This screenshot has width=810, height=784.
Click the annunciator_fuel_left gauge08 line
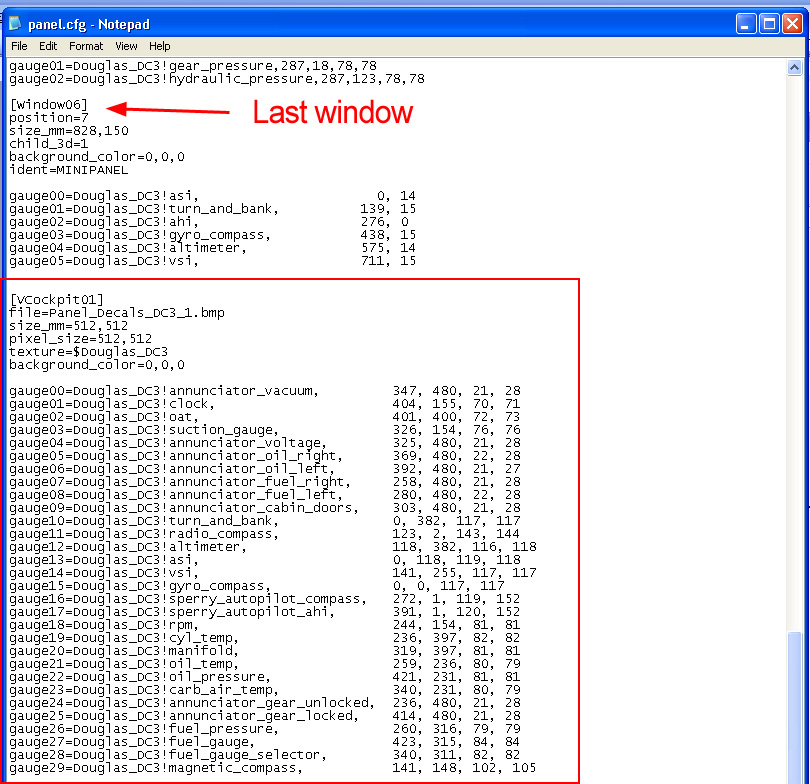point(264,495)
